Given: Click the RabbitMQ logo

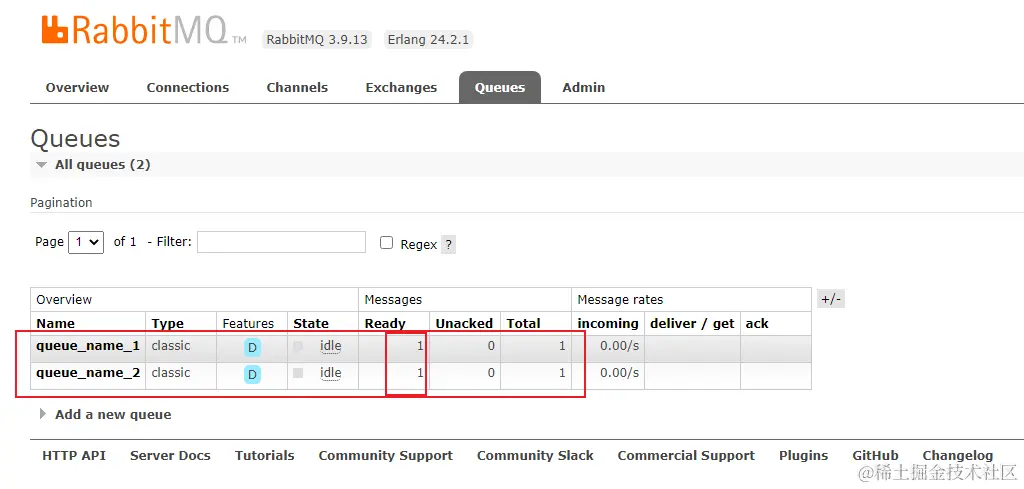Looking at the screenshot, I should (x=144, y=29).
